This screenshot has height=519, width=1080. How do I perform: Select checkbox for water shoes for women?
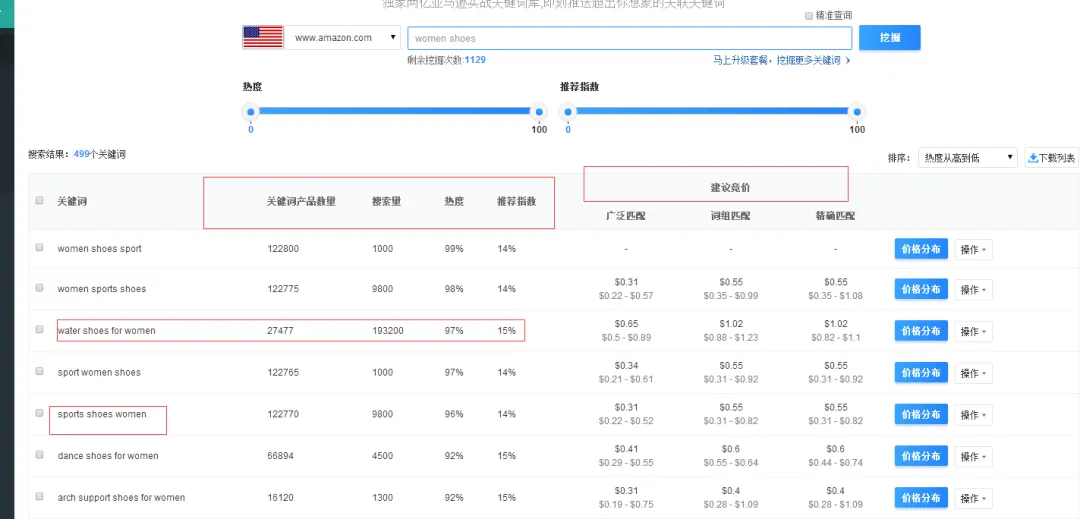click(x=39, y=329)
